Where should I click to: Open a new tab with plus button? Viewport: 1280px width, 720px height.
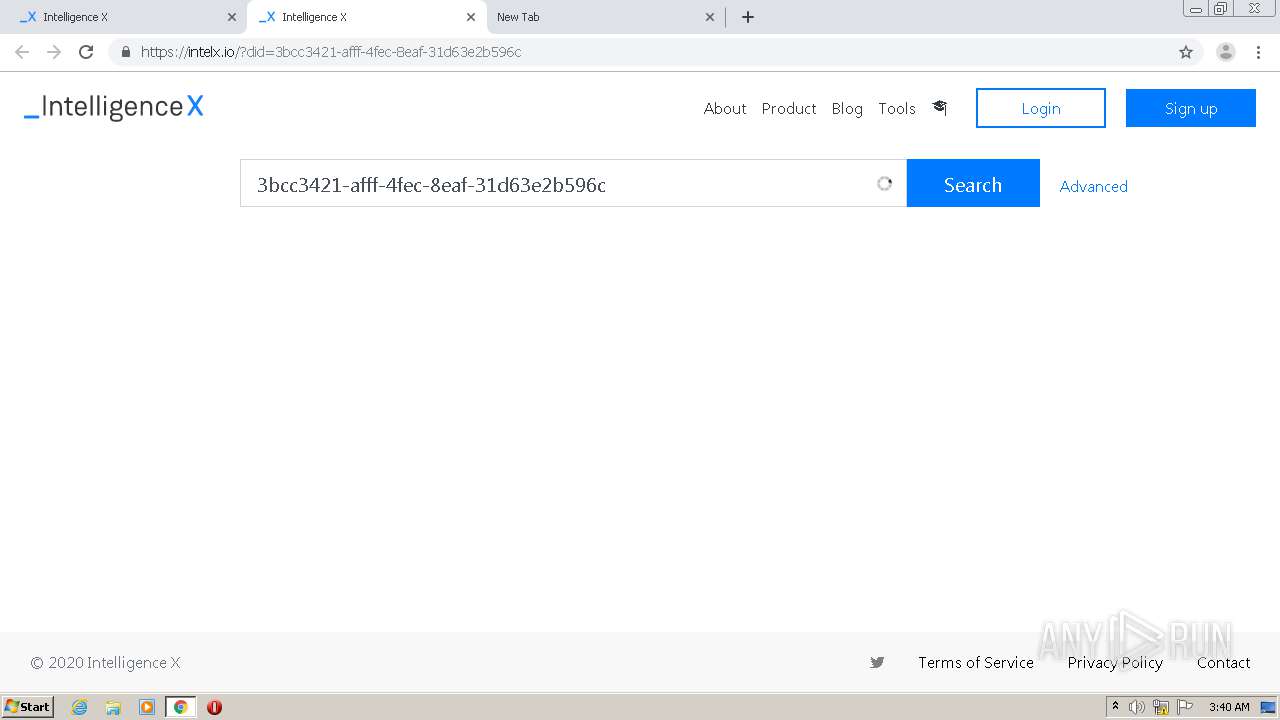[748, 17]
